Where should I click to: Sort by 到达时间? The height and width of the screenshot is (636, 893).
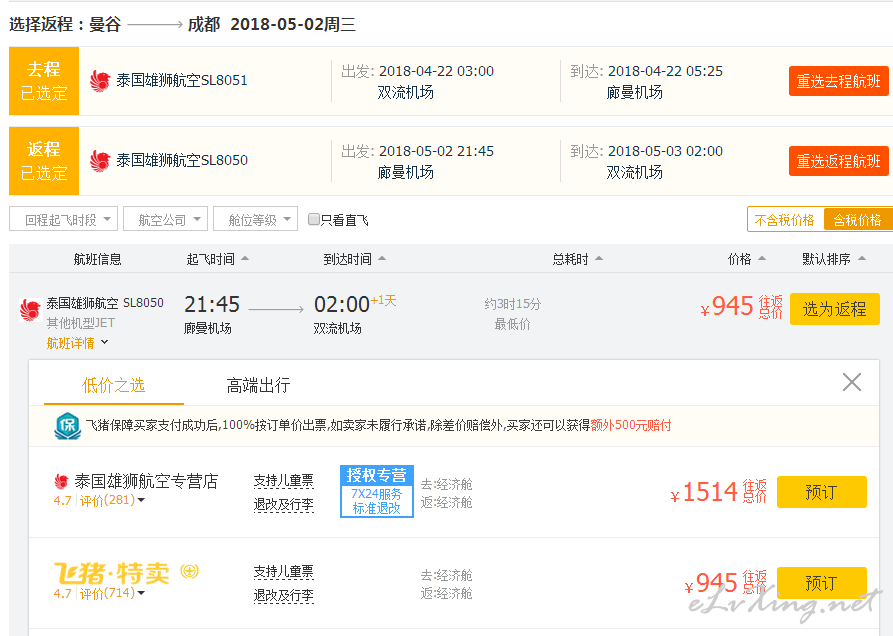(x=354, y=259)
